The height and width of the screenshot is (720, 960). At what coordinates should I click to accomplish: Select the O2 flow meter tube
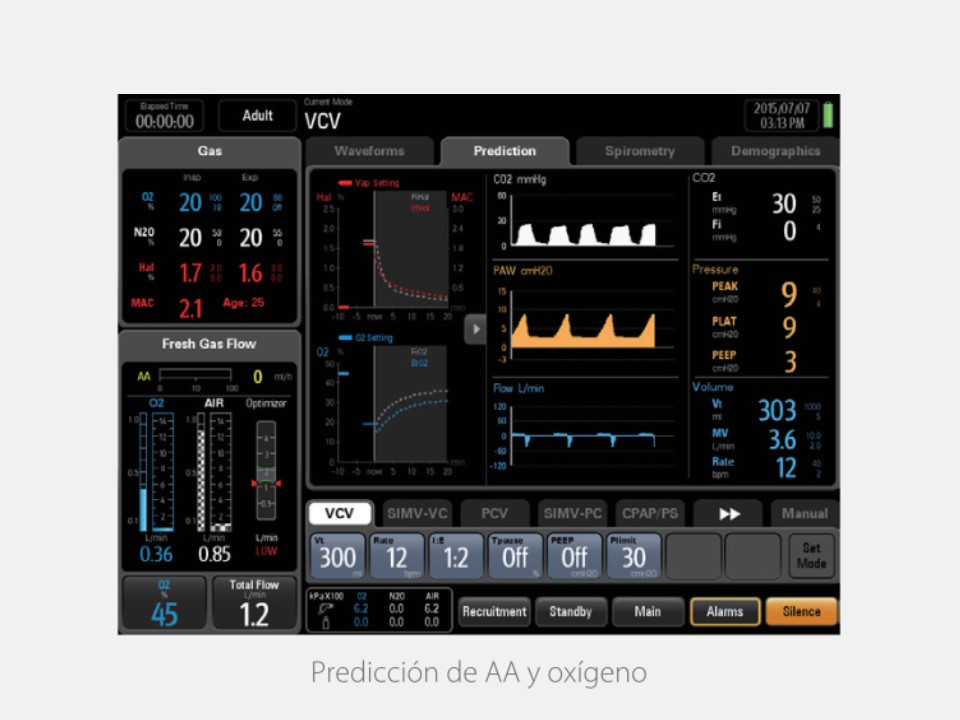[x=163, y=471]
